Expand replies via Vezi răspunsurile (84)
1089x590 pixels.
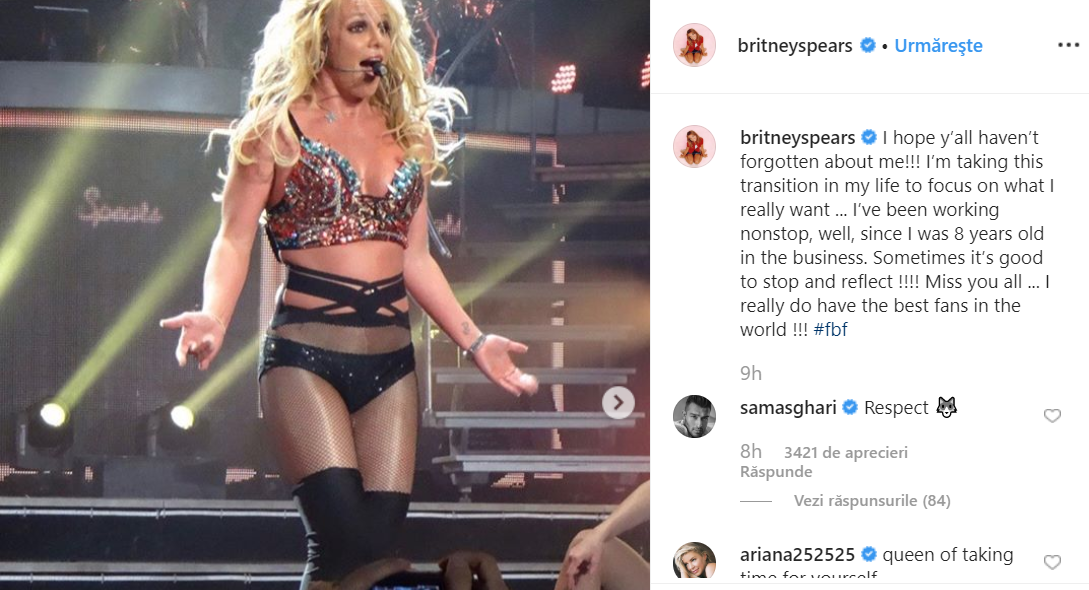pos(872,500)
